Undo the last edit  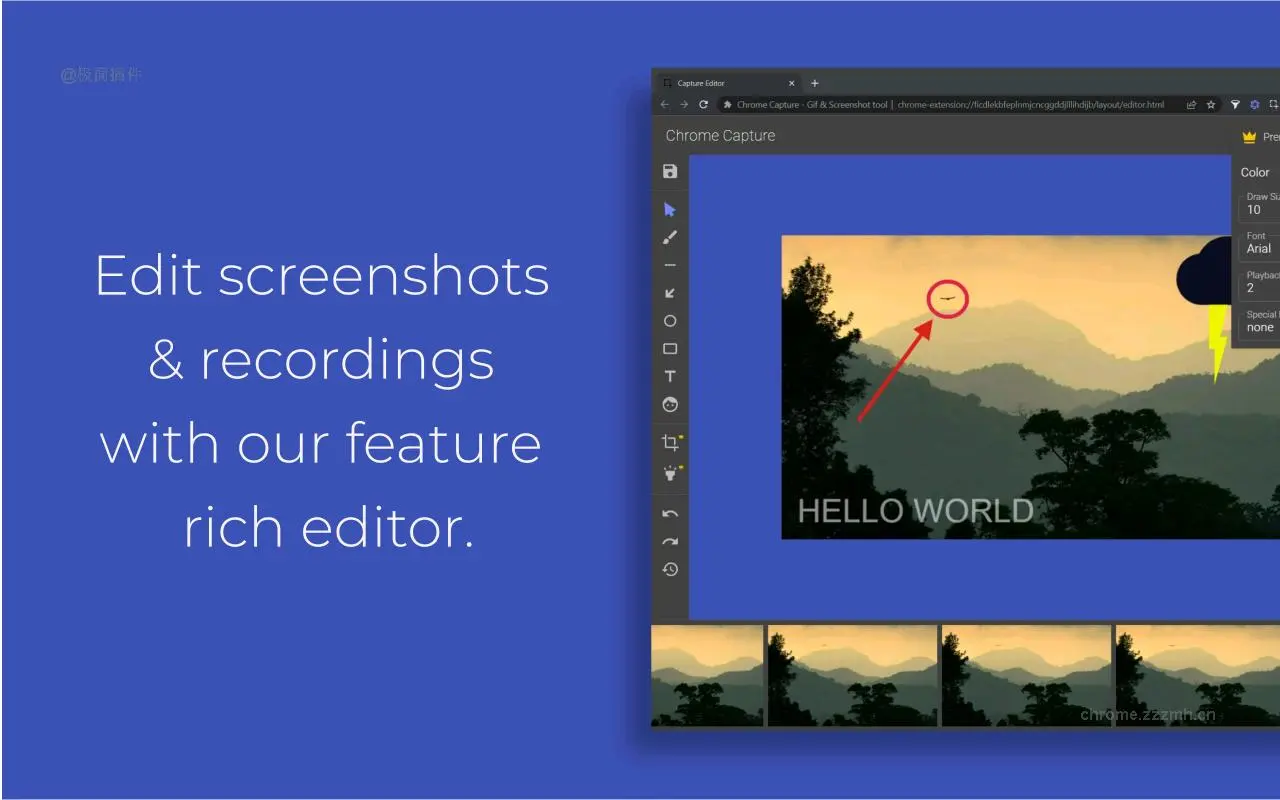click(x=670, y=514)
